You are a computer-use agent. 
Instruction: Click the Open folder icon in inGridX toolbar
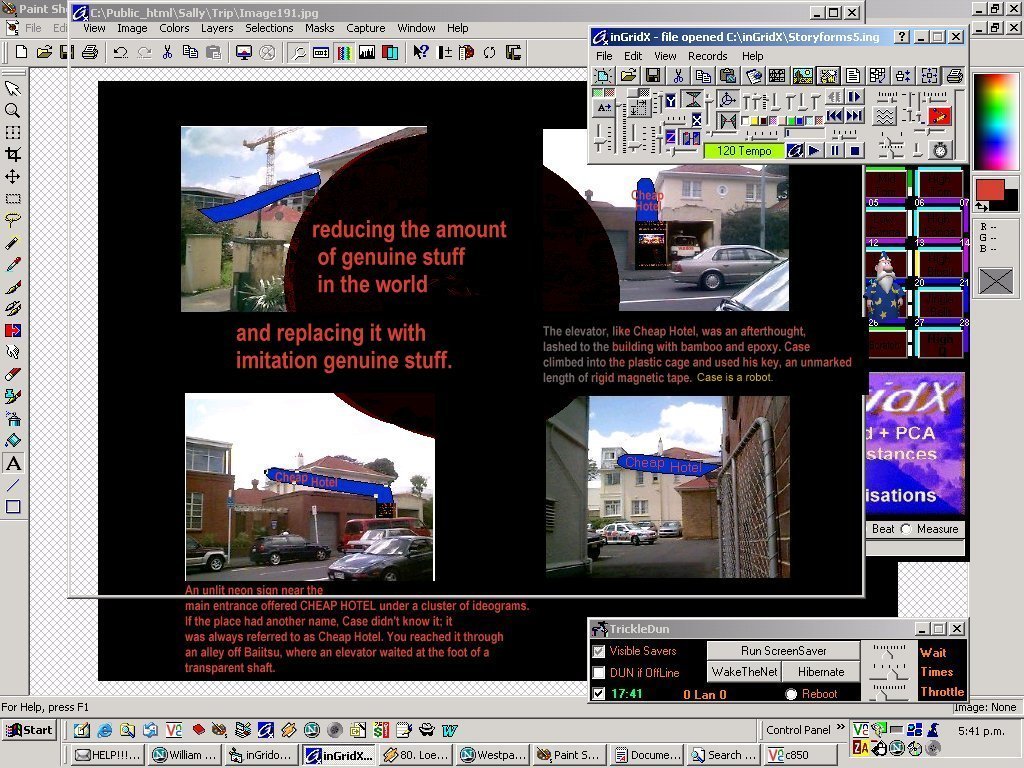628,76
